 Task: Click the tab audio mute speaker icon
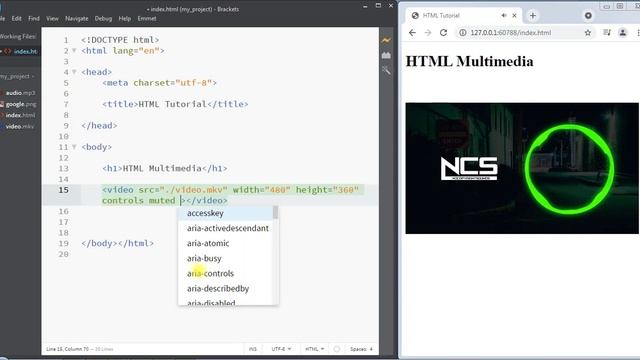(504, 16)
